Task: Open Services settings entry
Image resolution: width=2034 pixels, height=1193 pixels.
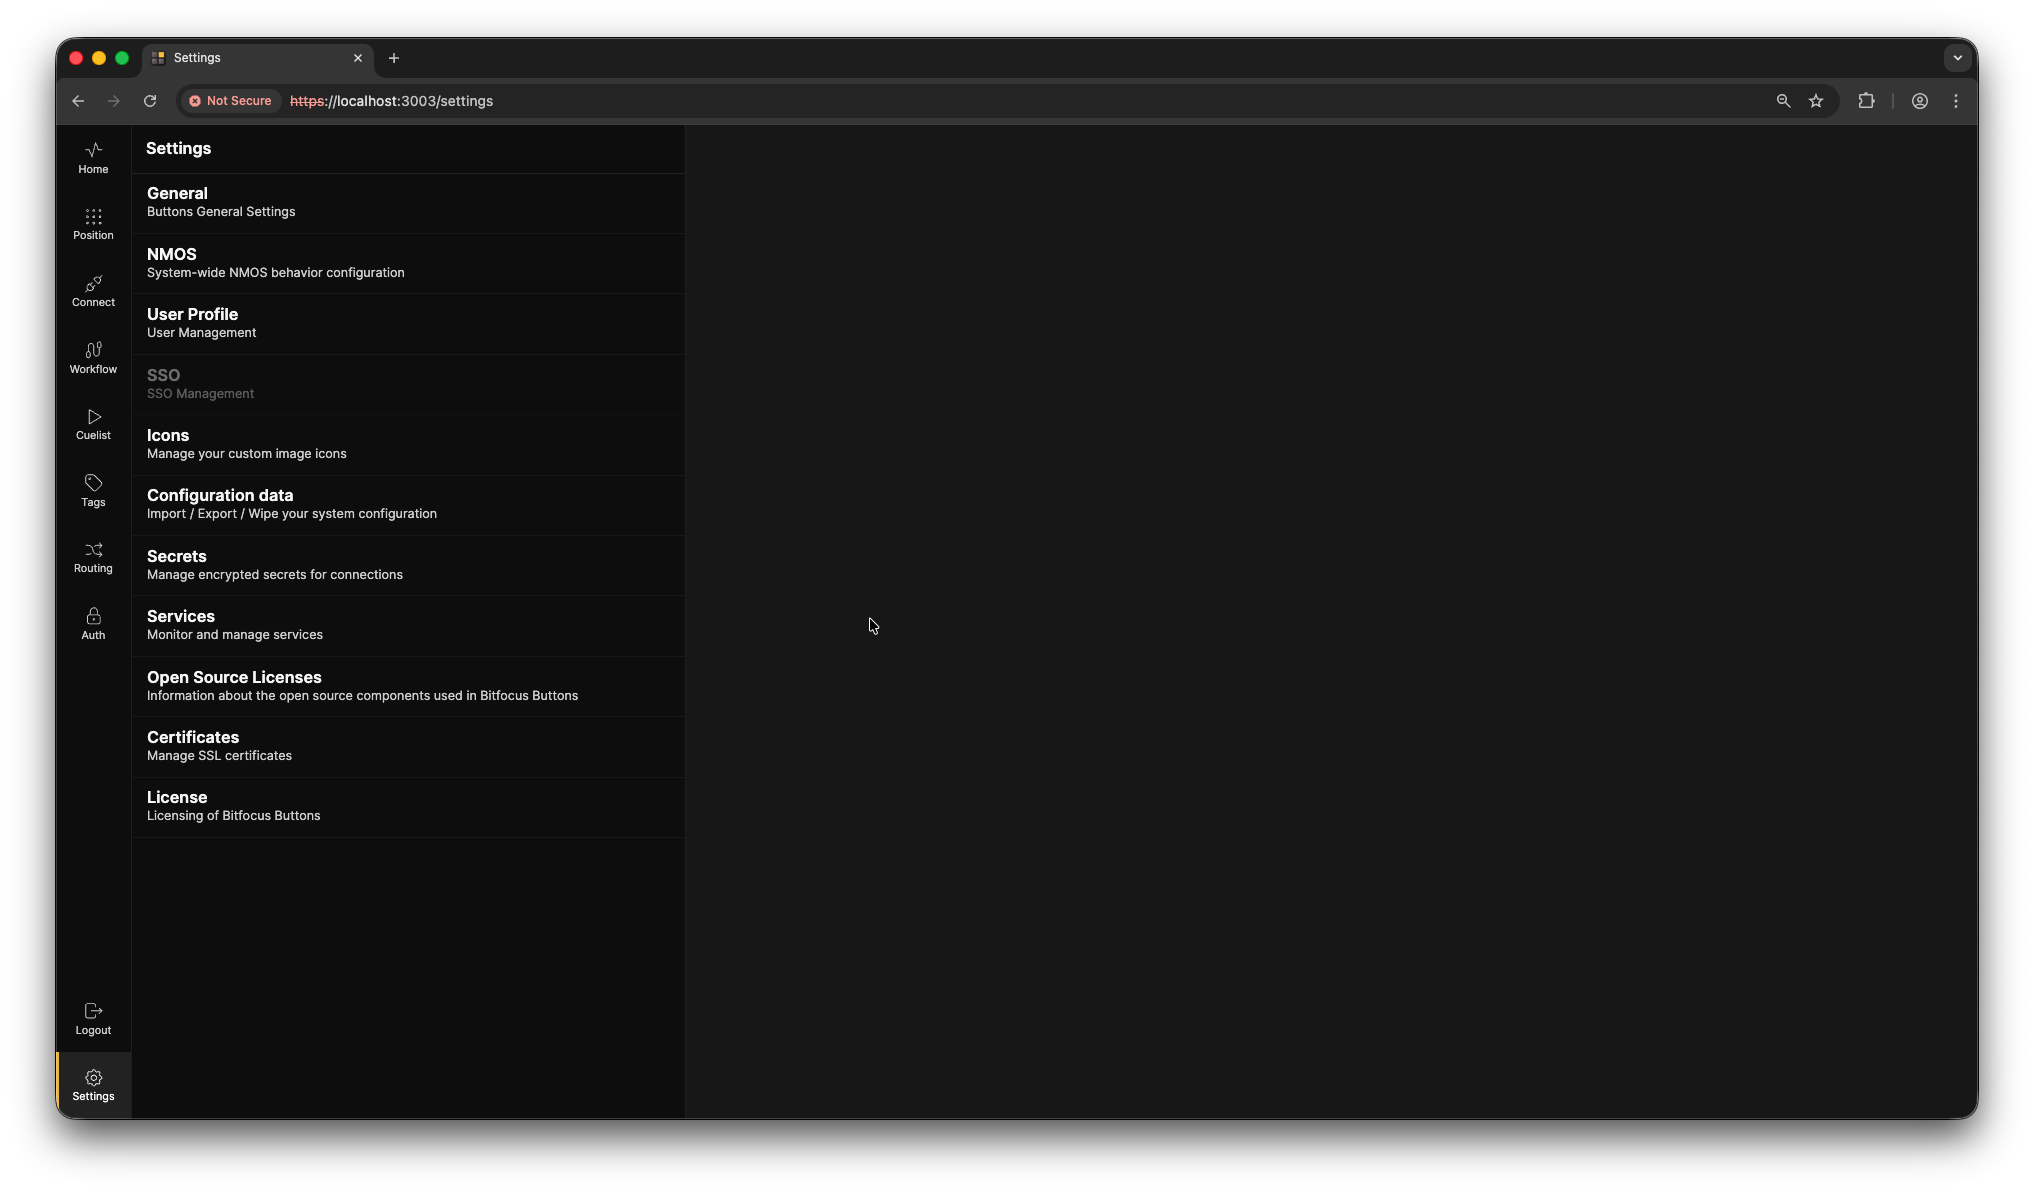Action: 408,626
